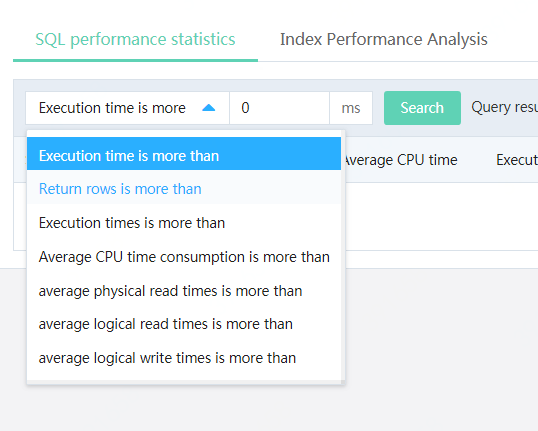Sort by the Average CPU time column header
Viewport: 538px width, 431px height.
click(x=401, y=160)
